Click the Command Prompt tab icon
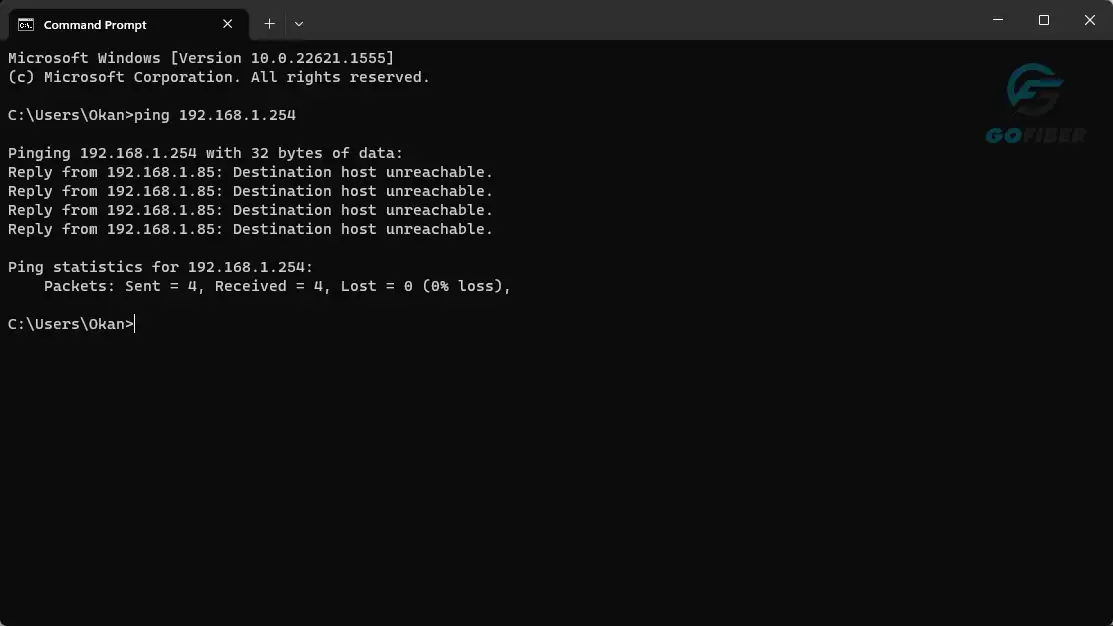 coord(26,25)
